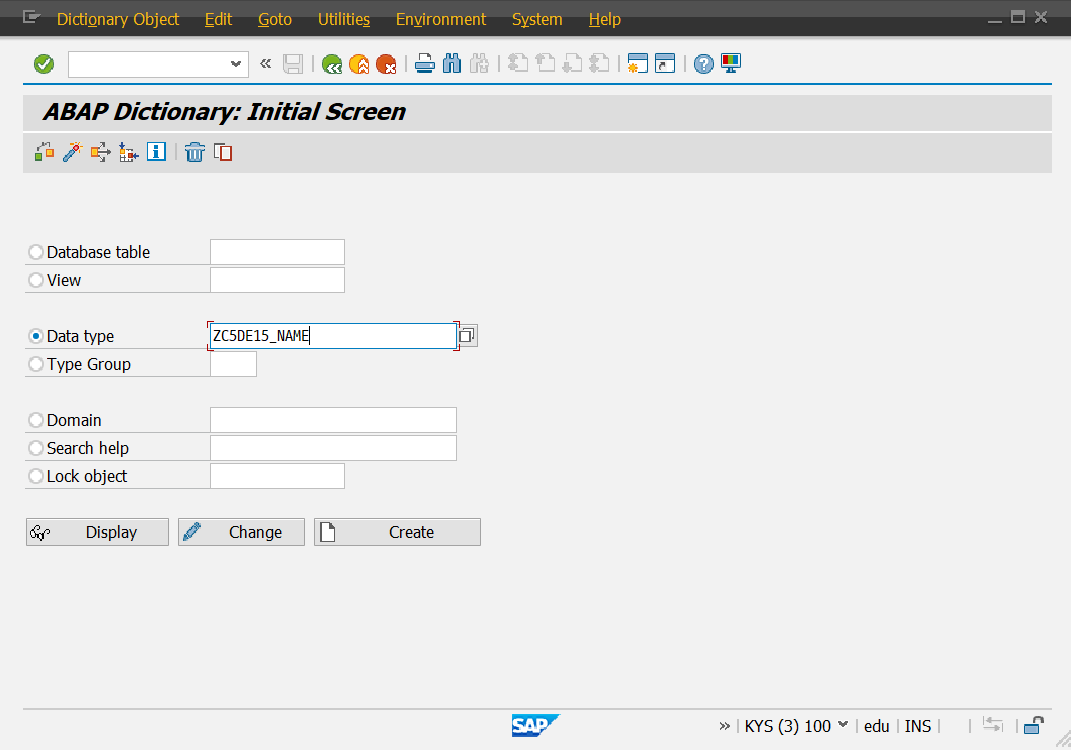Select the Domain radio button
The width and height of the screenshot is (1071, 750).
click(36, 420)
